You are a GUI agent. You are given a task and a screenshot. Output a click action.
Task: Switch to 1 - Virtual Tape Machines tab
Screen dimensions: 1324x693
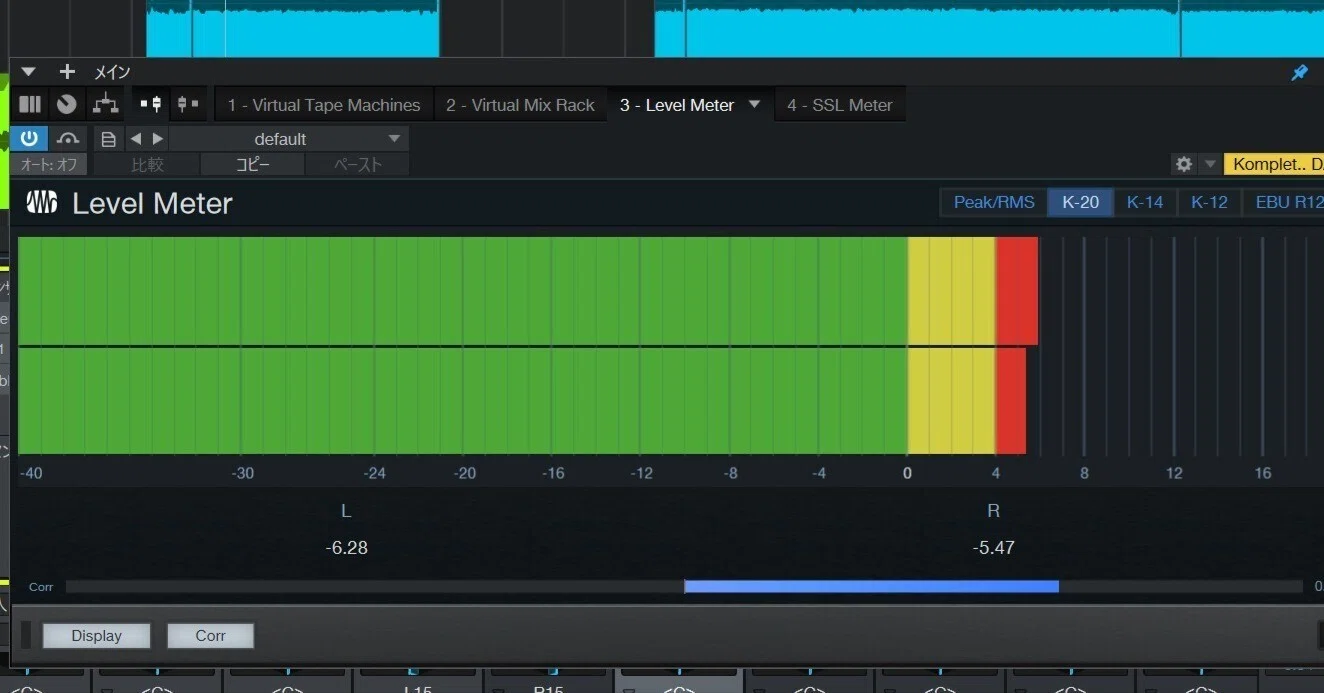324,105
